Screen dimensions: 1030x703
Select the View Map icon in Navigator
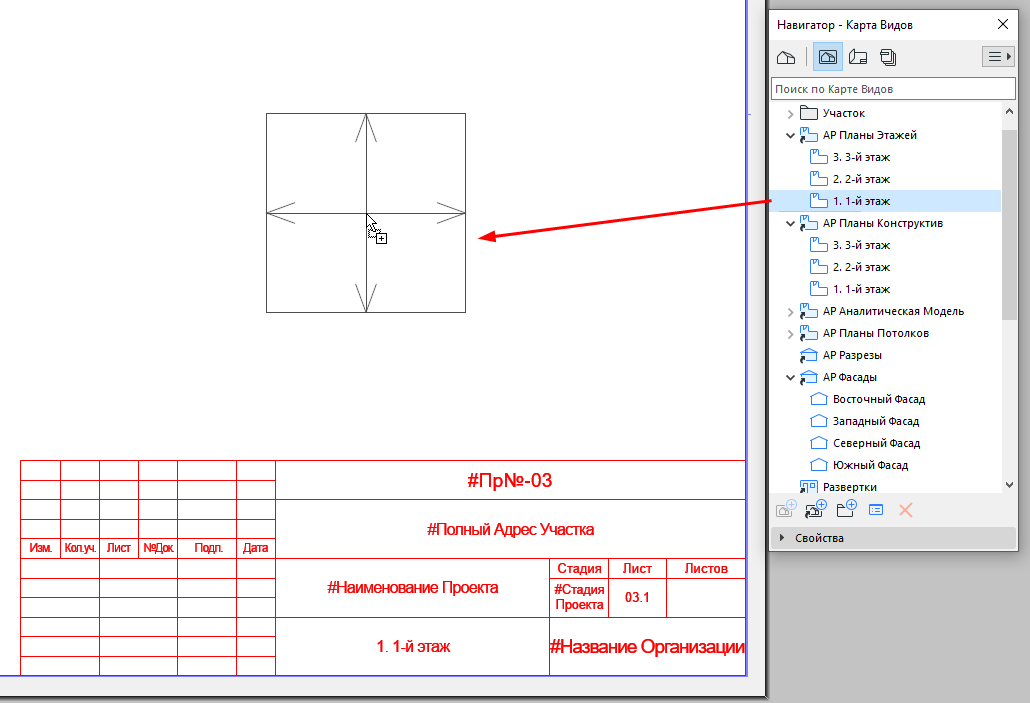pos(828,57)
